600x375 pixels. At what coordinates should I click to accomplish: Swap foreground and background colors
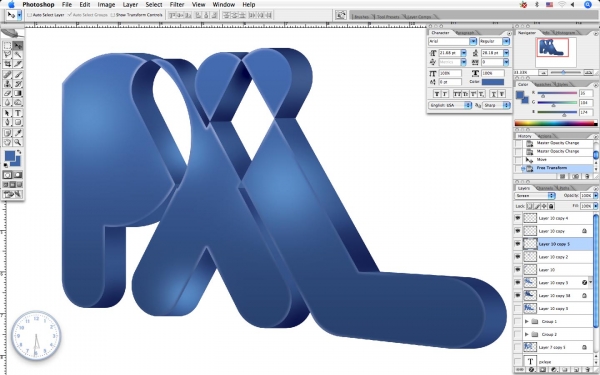(19, 152)
